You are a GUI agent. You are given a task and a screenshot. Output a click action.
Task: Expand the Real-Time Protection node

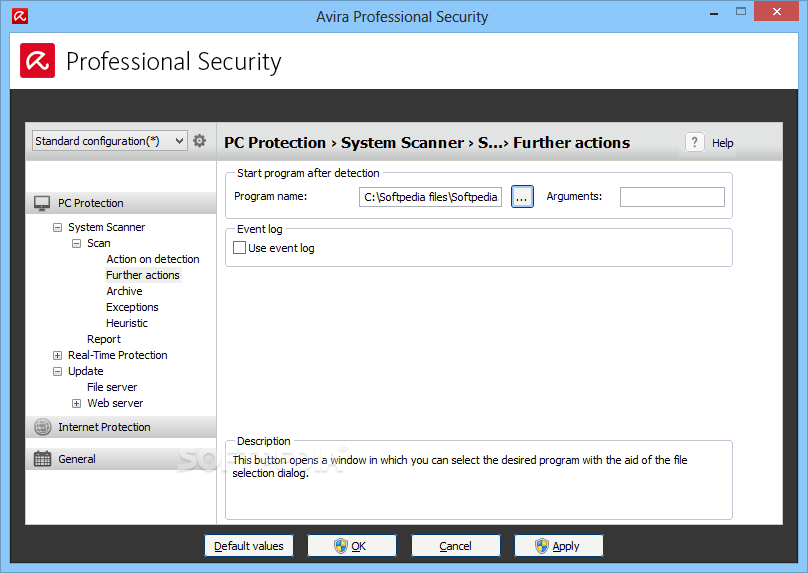(x=58, y=356)
